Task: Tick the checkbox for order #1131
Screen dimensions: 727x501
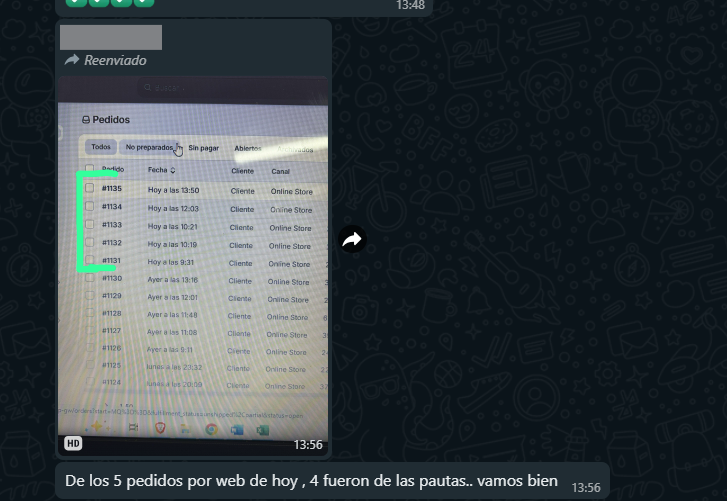Action: [89, 260]
